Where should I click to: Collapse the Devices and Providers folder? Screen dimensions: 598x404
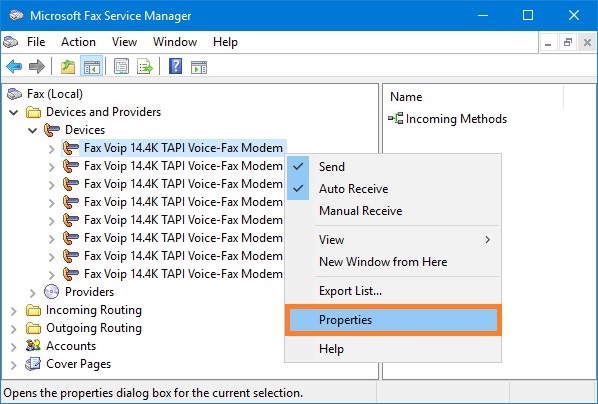[x=14, y=112]
